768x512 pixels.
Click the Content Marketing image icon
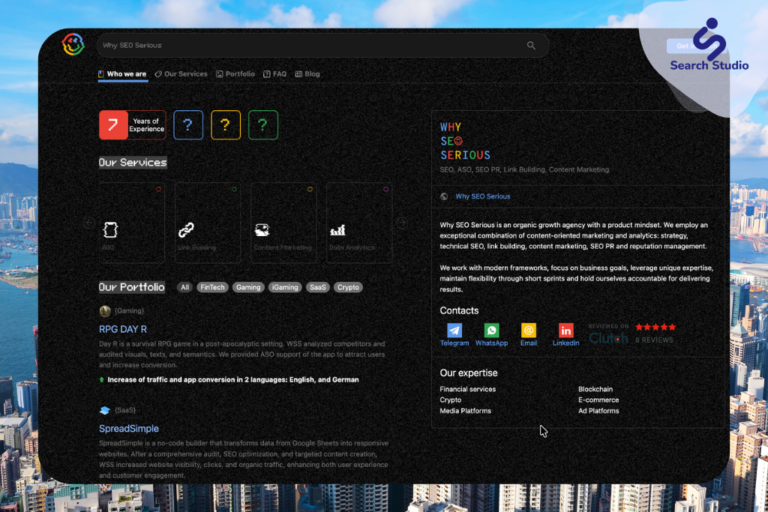(x=262, y=230)
